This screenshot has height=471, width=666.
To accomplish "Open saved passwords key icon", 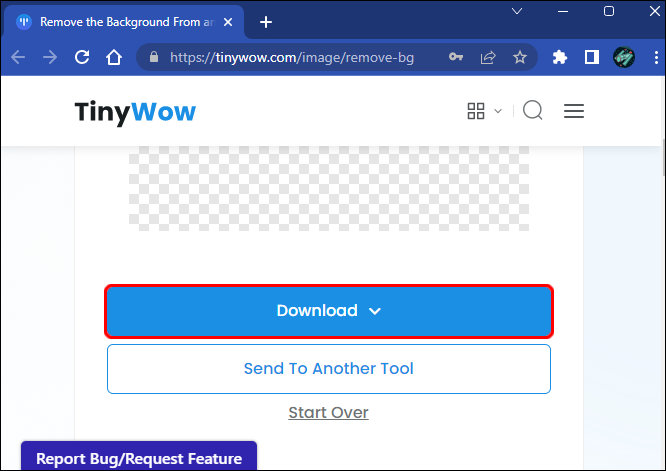I will click(456, 56).
